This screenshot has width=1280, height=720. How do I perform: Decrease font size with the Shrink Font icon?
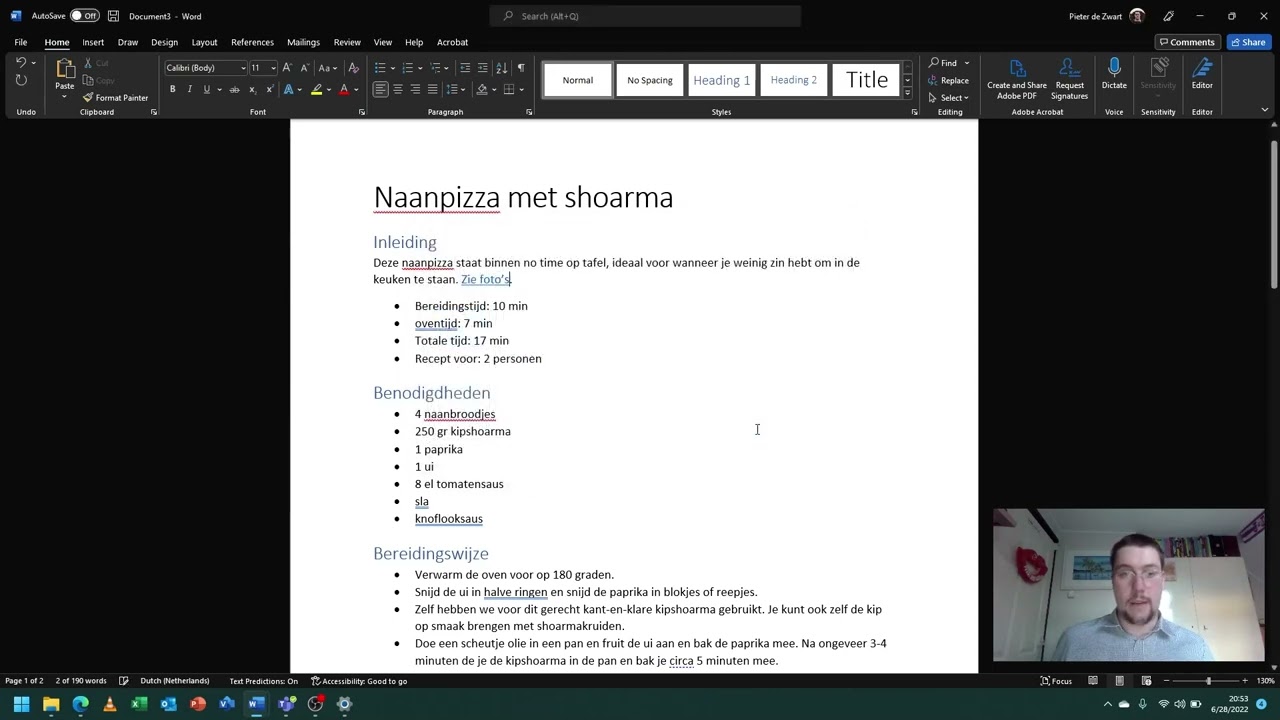click(x=303, y=67)
